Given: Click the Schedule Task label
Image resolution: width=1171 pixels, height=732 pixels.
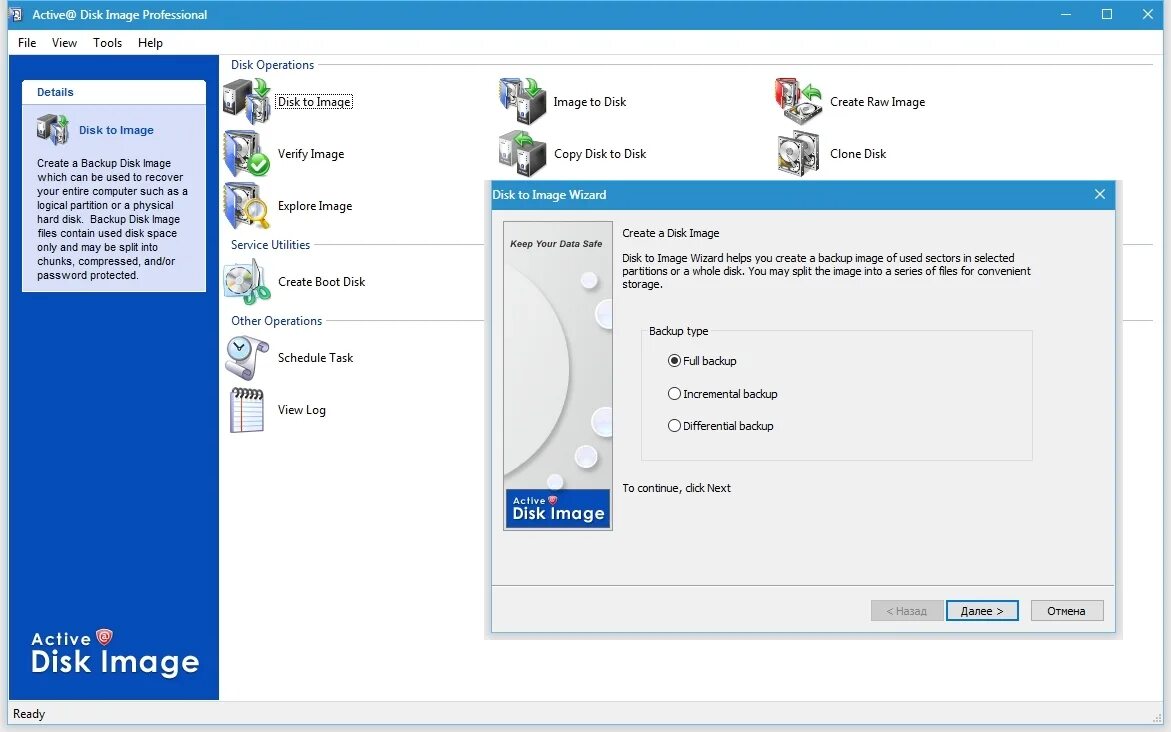Looking at the screenshot, I should coord(316,358).
